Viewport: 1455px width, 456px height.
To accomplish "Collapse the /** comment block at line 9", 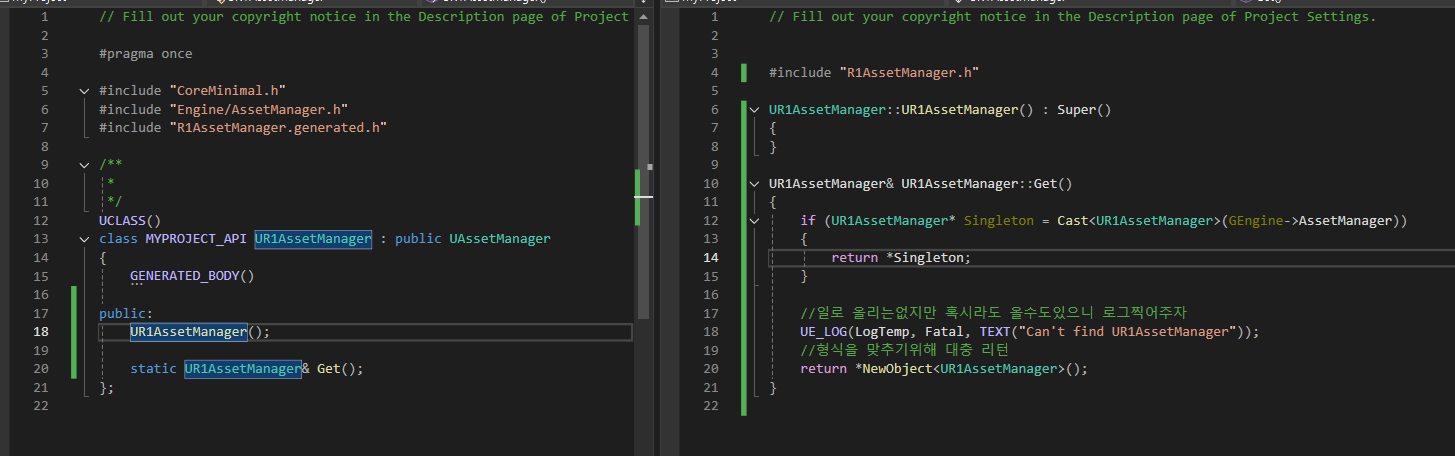I will coord(84,165).
